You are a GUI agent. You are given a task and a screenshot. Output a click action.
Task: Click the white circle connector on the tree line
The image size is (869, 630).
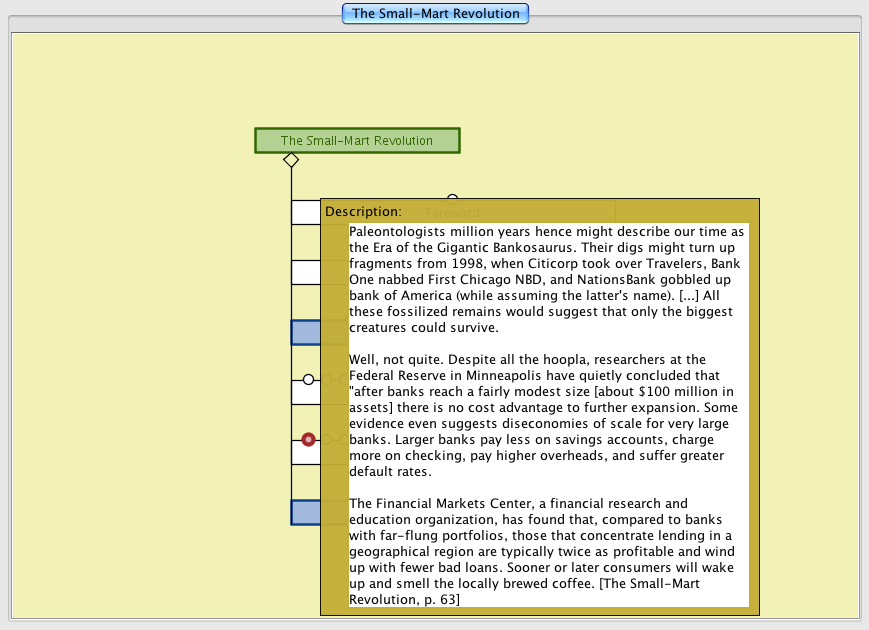pos(308,379)
